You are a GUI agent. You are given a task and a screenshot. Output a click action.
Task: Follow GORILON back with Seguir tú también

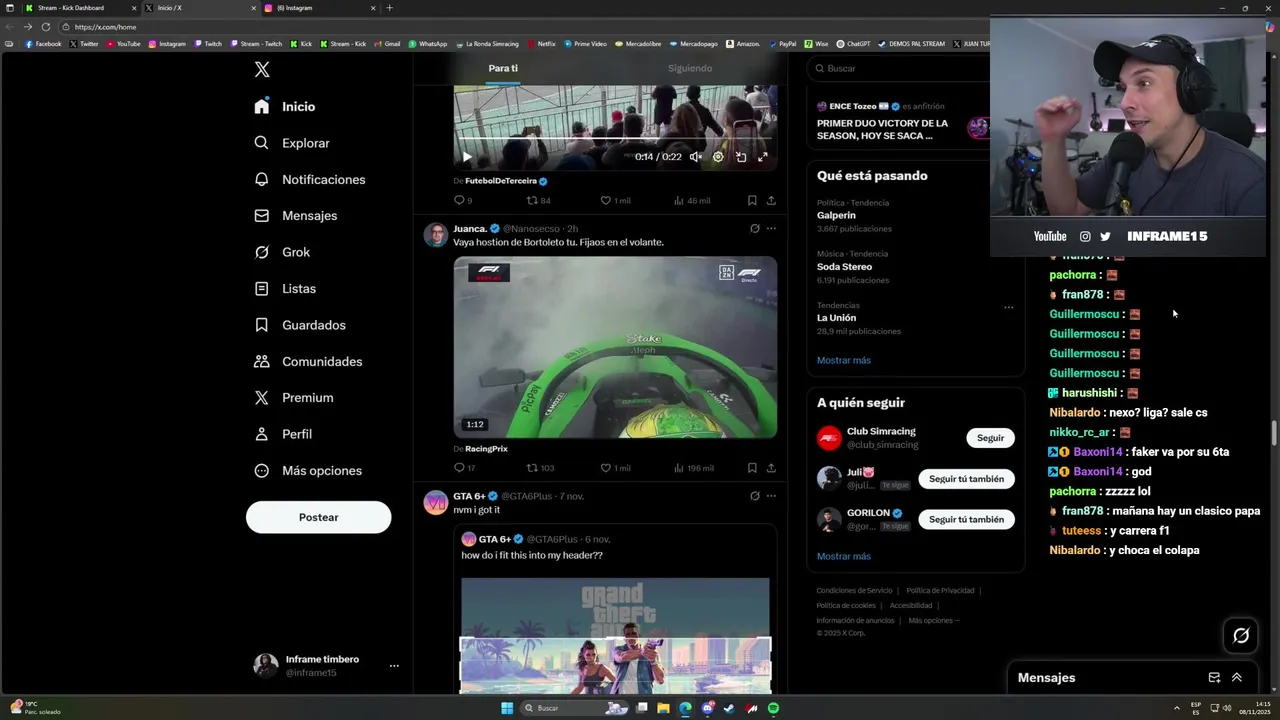(x=966, y=519)
